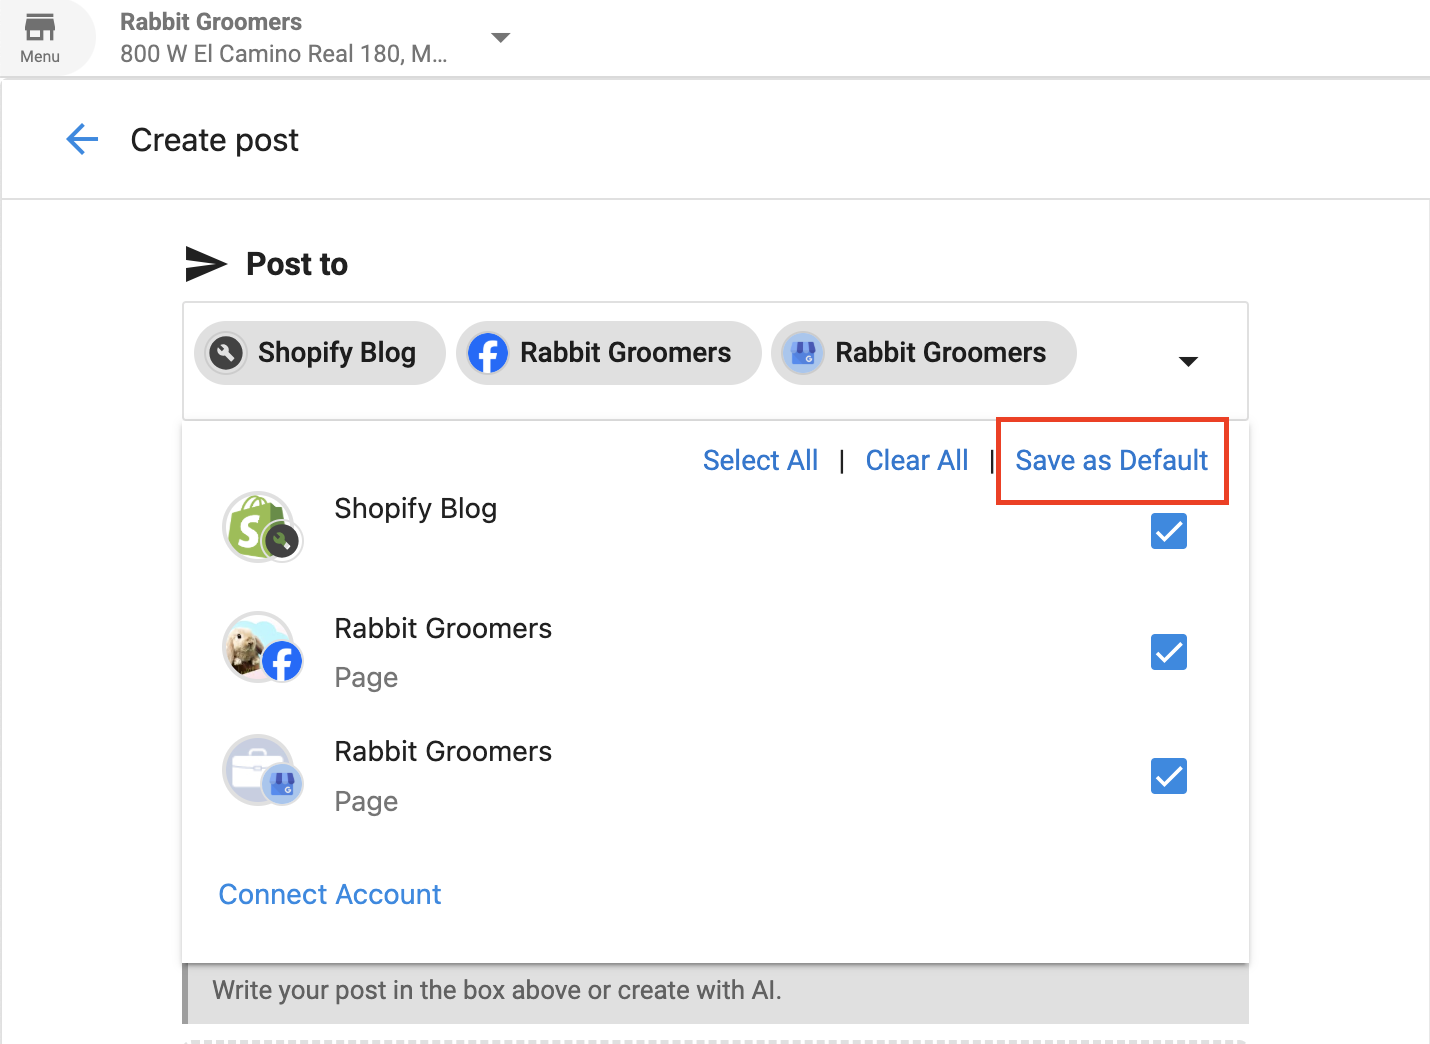This screenshot has height=1044, width=1430.
Task: Click the Shopify Blog profile avatar in the list
Action: point(262,527)
